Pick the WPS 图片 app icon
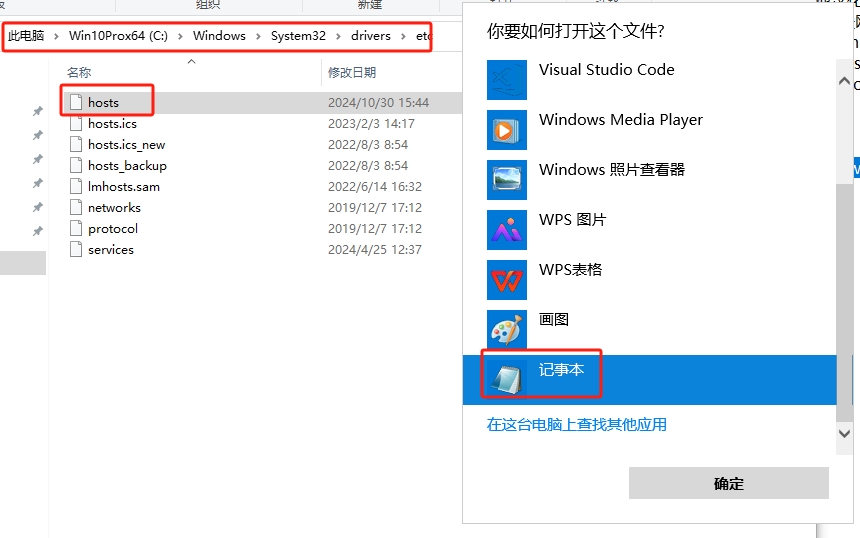Screen dimensions: 860x538 [507, 230]
